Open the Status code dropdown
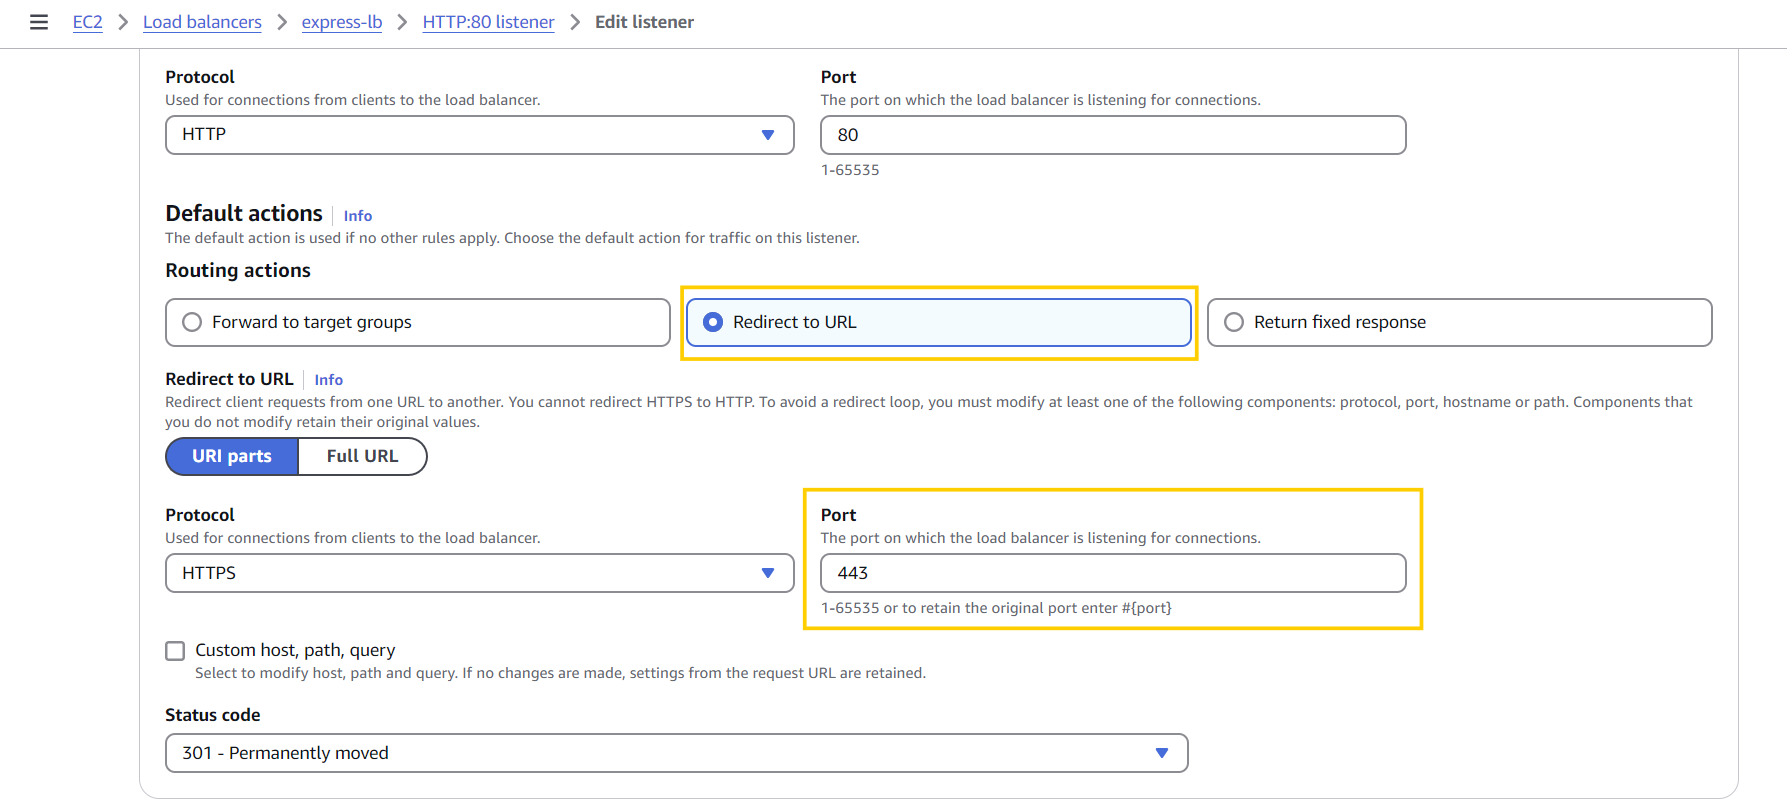The image size is (1787, 812). tap(676, 753)
